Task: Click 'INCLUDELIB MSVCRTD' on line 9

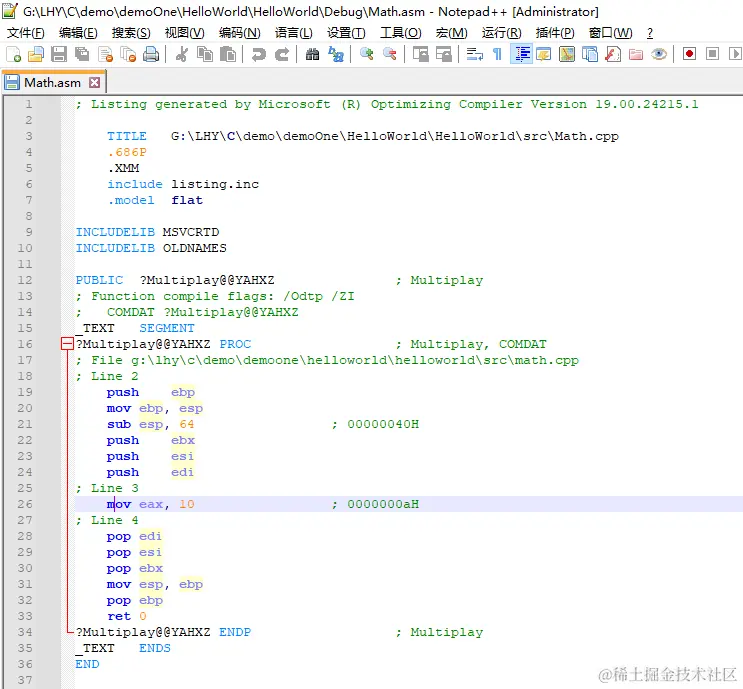Action: 147,232
